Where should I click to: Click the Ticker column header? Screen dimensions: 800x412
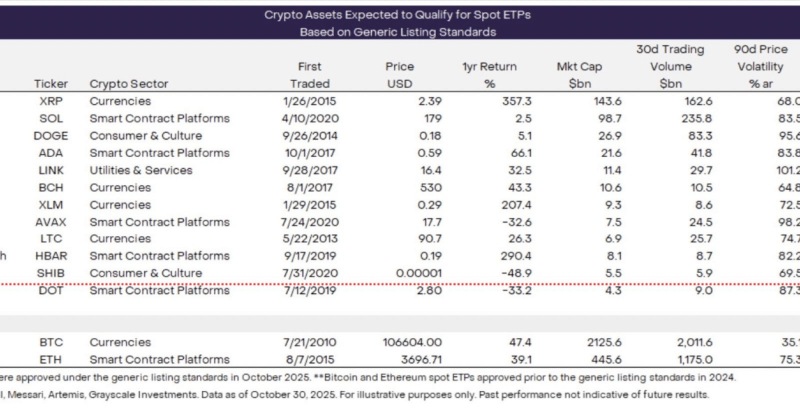coord(51,83)
